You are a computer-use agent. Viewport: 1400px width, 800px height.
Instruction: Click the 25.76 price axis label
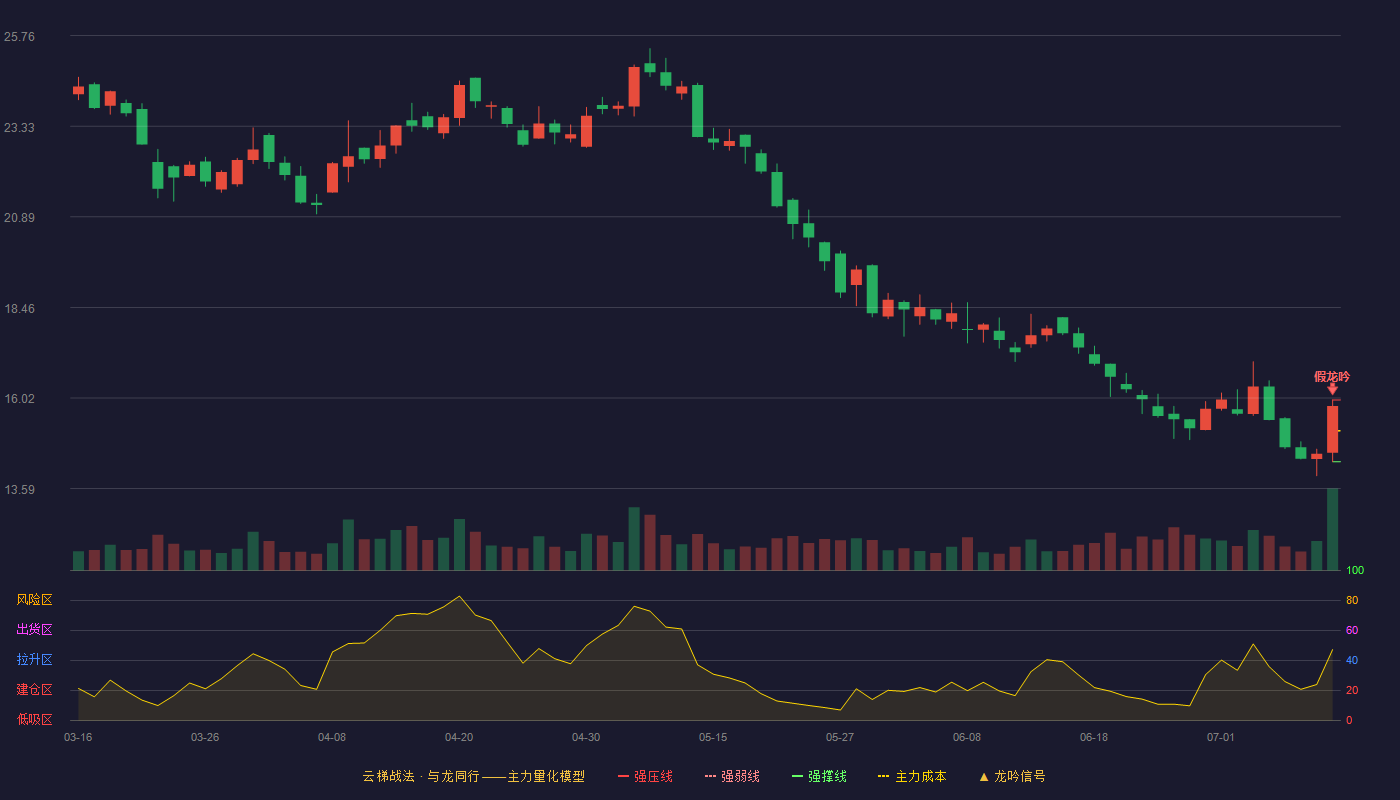click(19, 37)
